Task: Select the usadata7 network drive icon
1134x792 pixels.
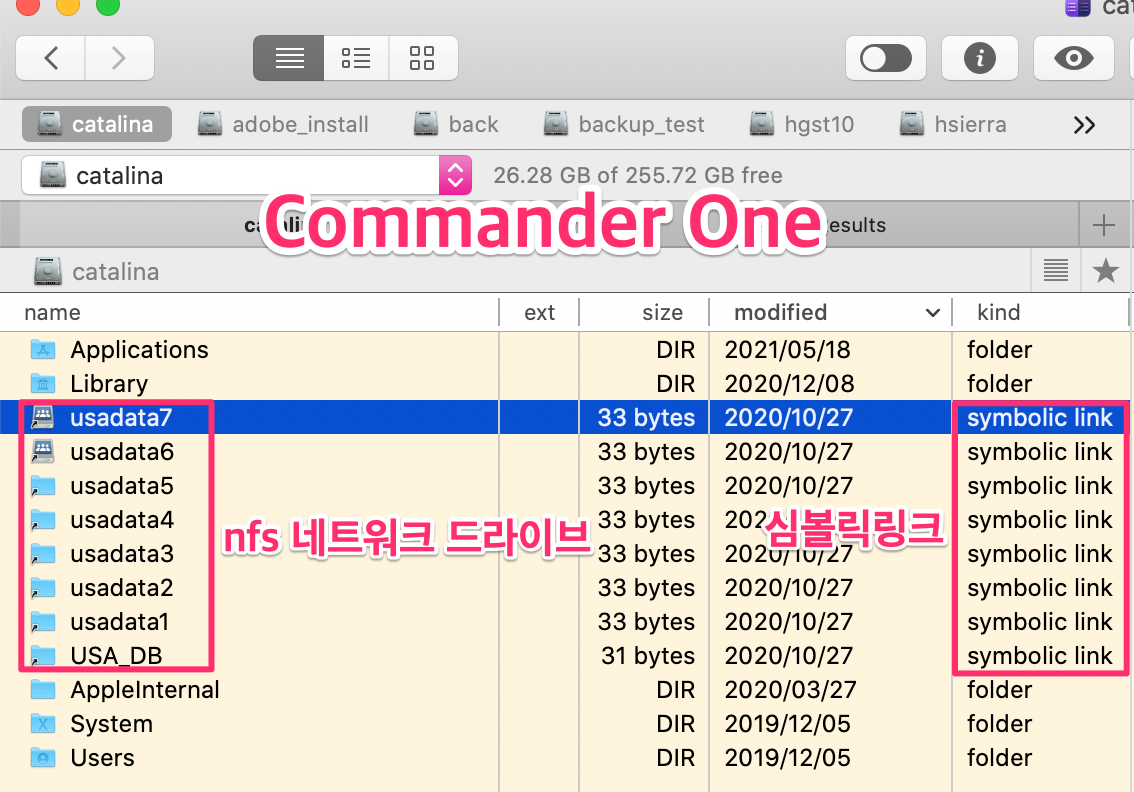Action: tap(43, 417)
